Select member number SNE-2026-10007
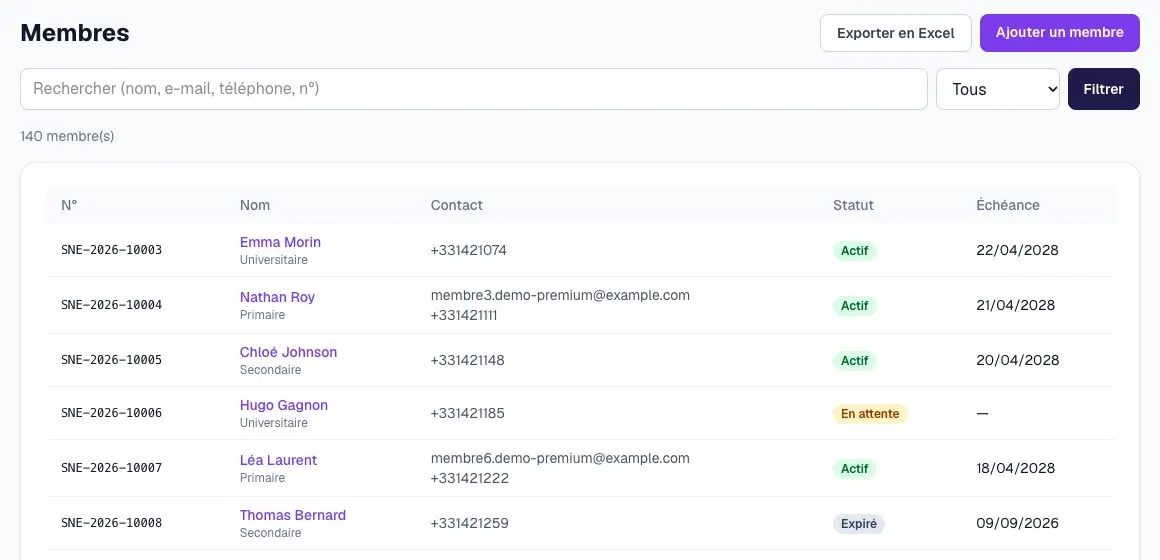The height and width of the screenshot is (560, 1160). 112,468
